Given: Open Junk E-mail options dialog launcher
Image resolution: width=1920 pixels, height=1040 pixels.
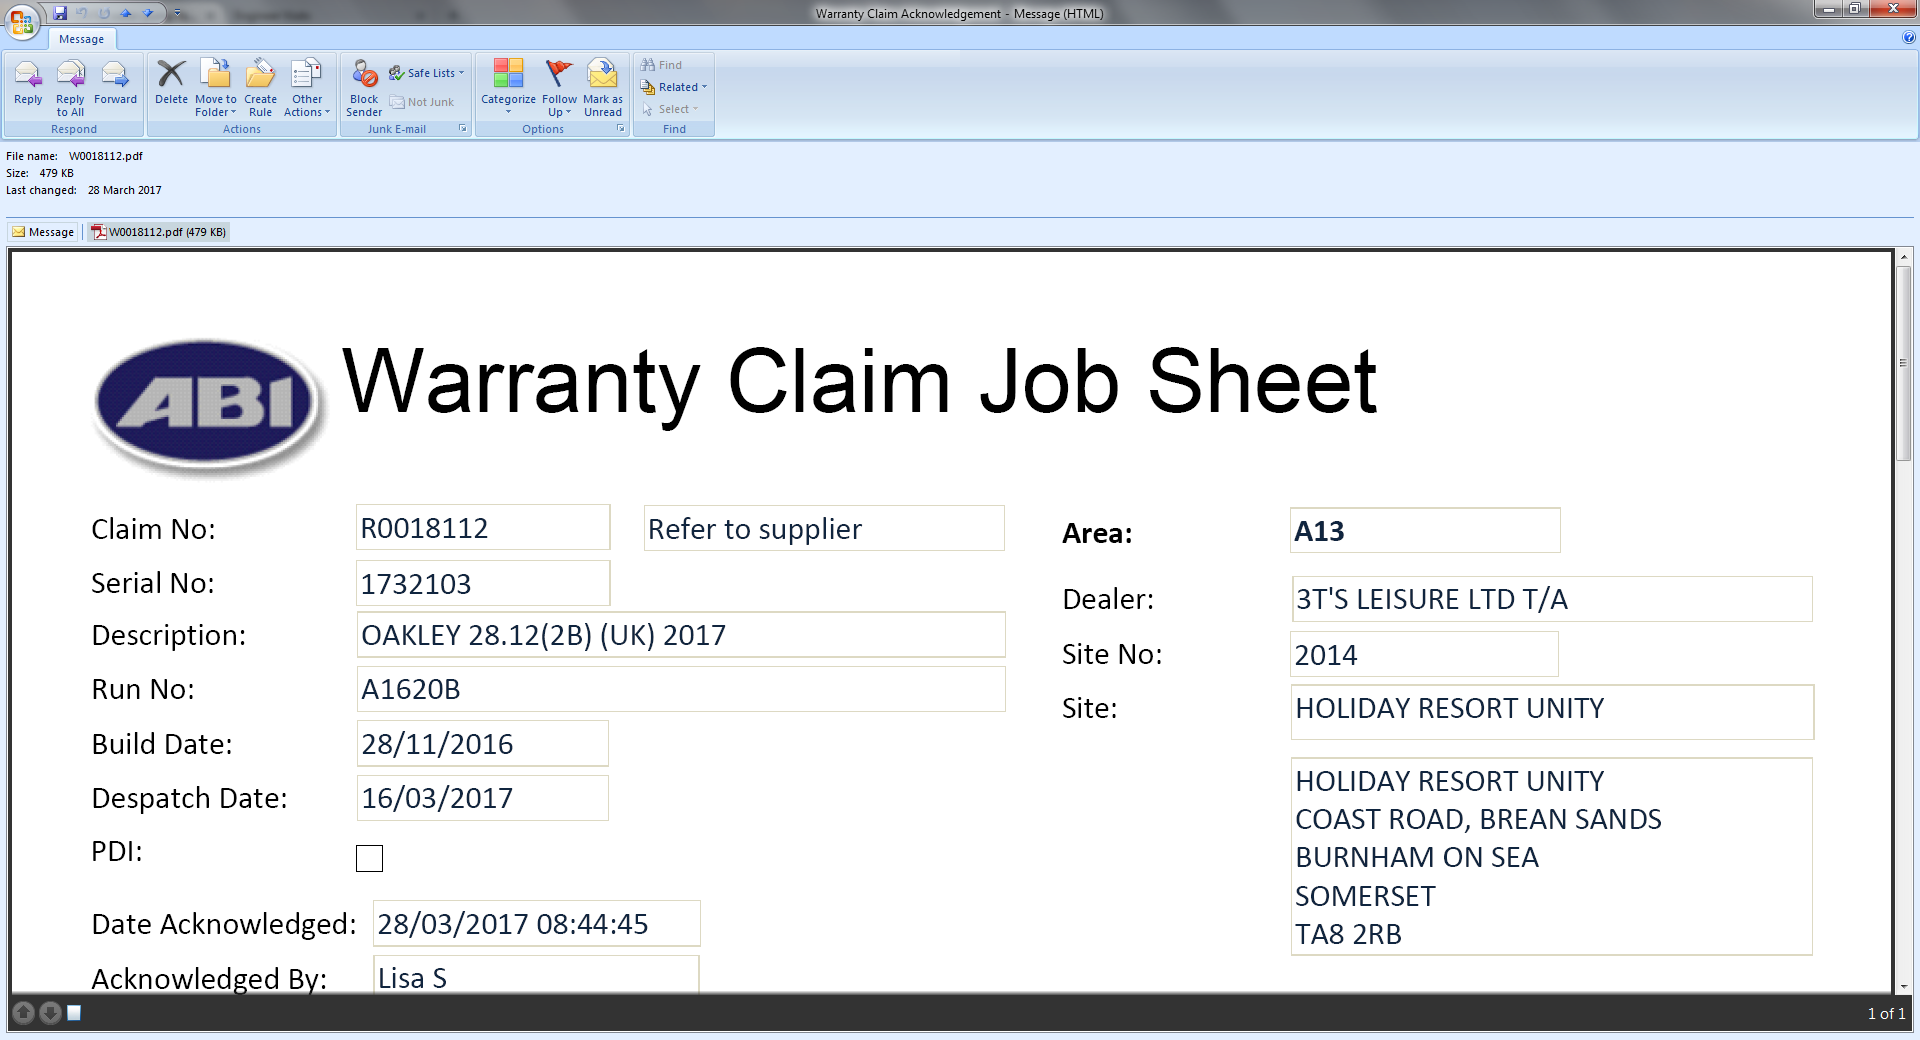Looking at the screenshot, I should [462, 128].
